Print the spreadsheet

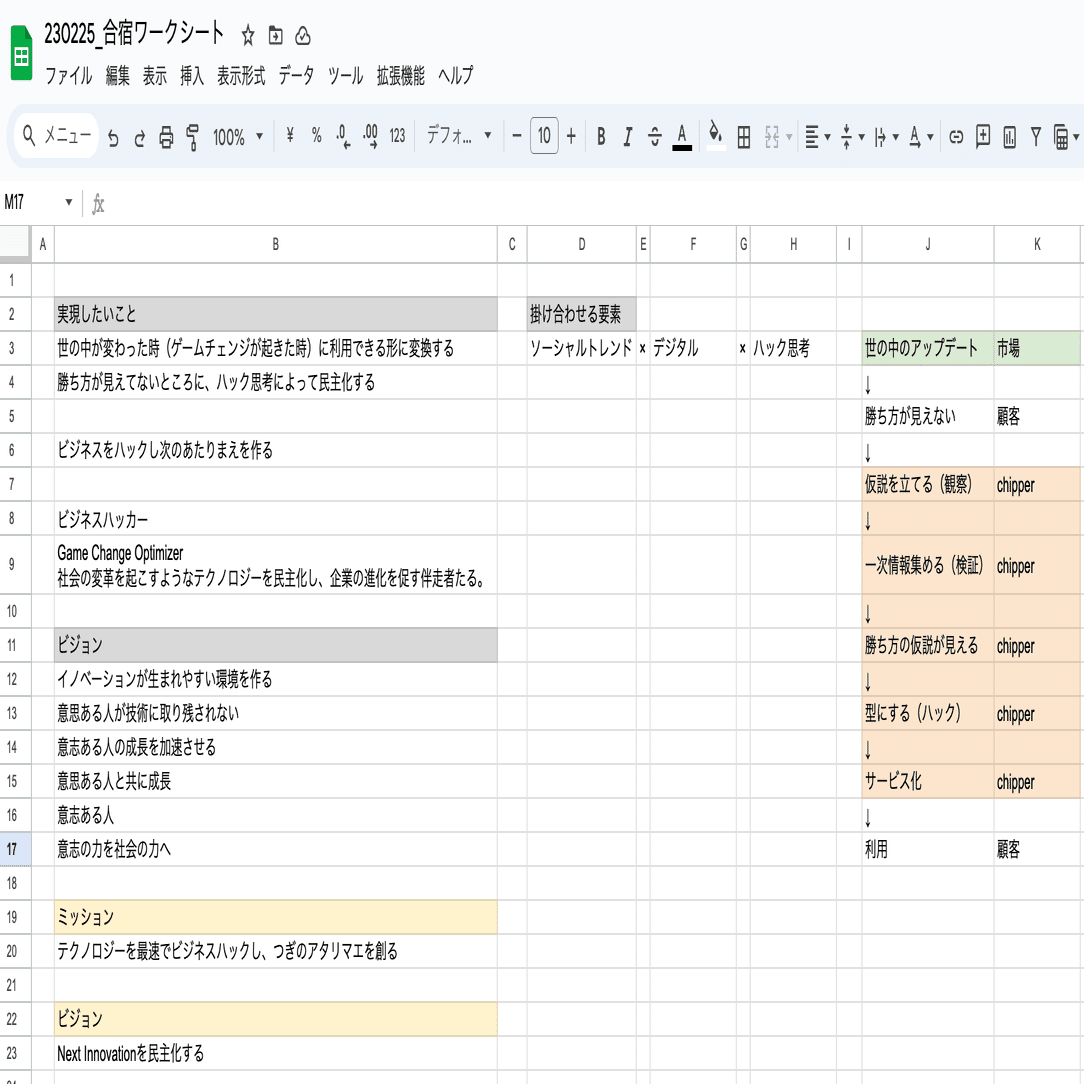point(166,137)
